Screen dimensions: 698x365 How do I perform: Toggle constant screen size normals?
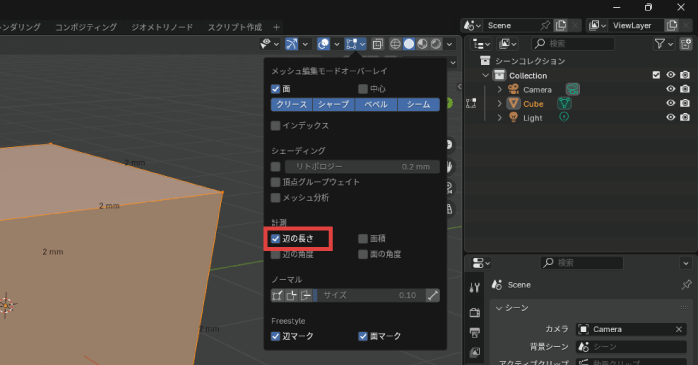coord(433,295)
